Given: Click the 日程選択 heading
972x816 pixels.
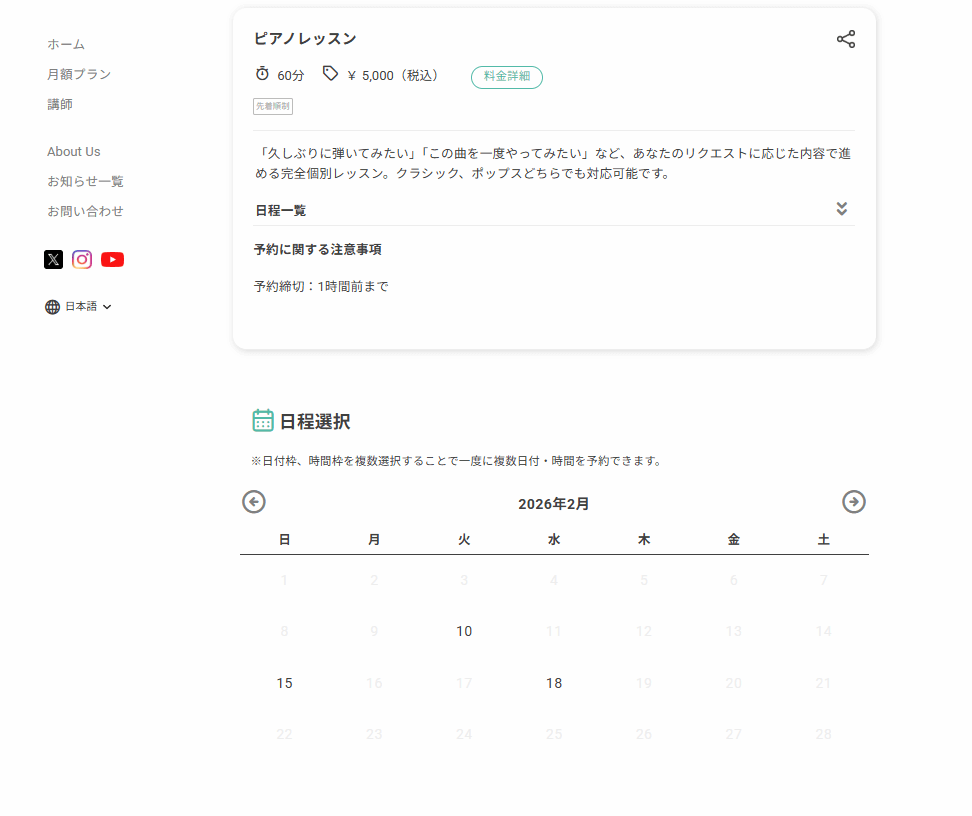Looking at the screenshot, I should pyautogui.click(x=315, y=422).
